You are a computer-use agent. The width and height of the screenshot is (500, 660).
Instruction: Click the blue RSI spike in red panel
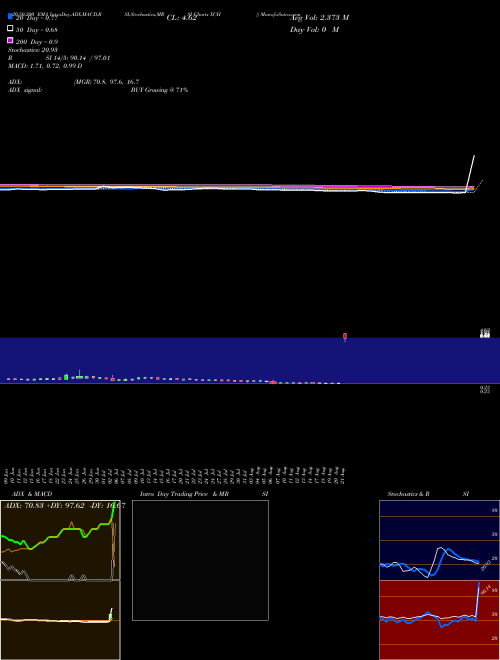[478, 600]
